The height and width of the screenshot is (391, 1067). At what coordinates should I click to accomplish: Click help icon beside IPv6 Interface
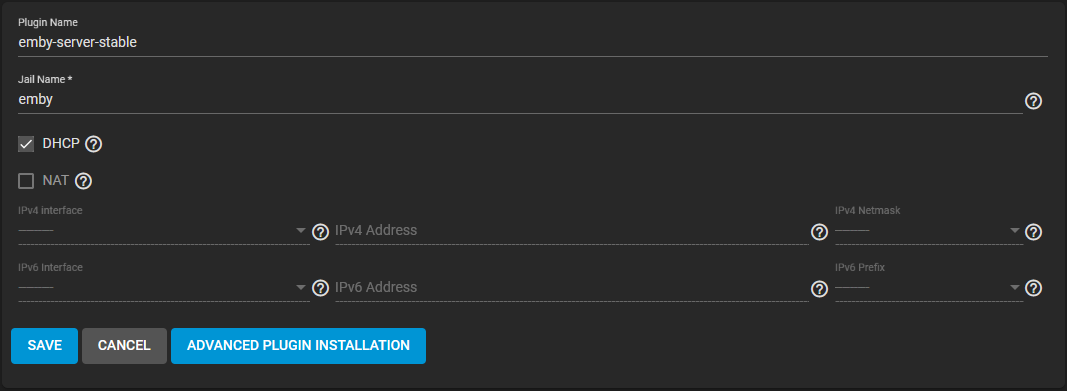[320, 288]
